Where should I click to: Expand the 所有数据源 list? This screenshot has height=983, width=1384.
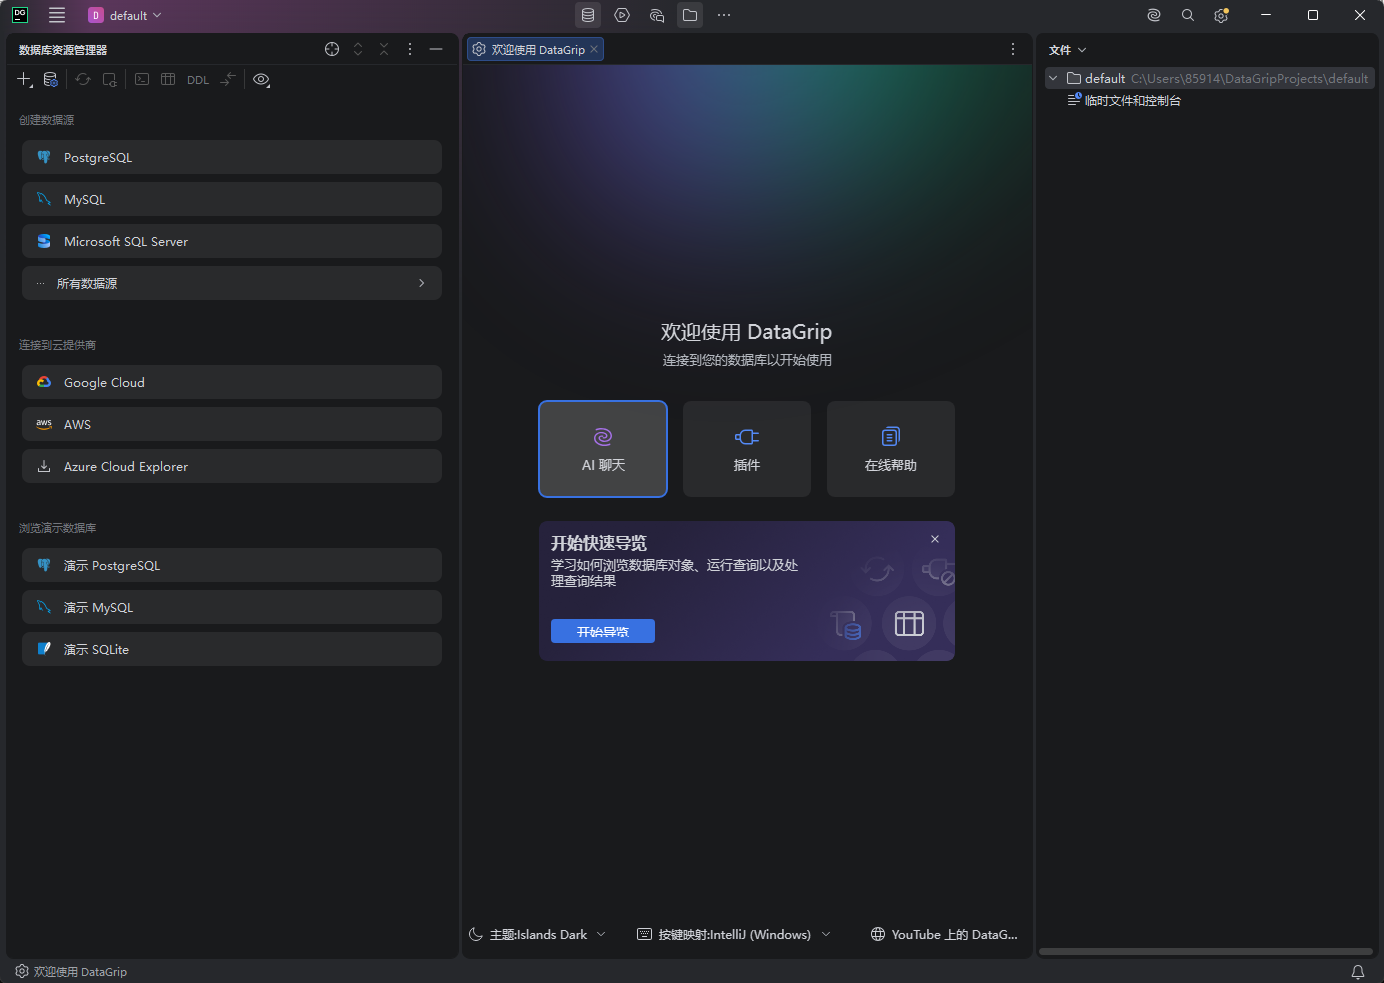[232, 283]
